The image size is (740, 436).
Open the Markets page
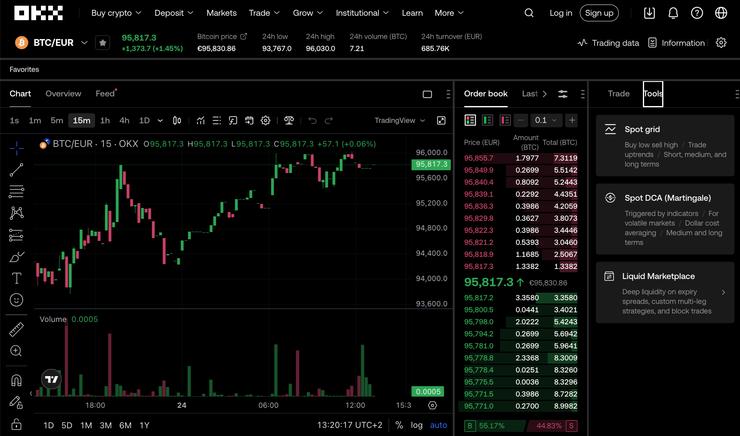pyautogui.click(x=221, y=13)
